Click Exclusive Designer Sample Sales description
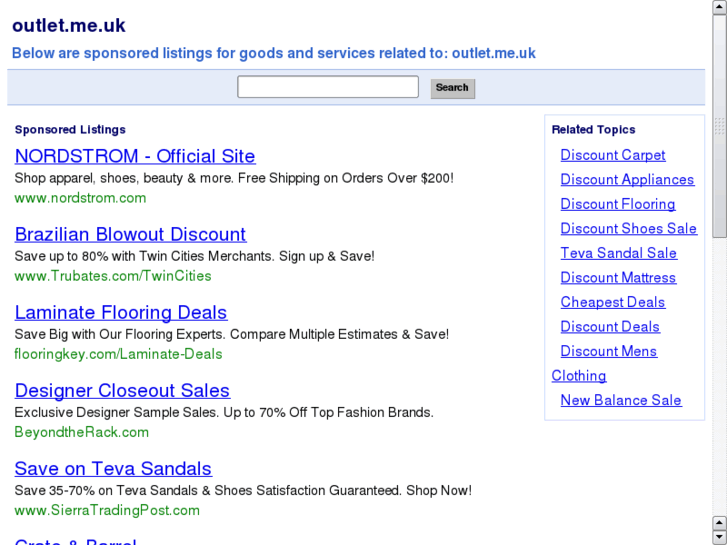Screen dimensions: 727x545 (224, 412)
